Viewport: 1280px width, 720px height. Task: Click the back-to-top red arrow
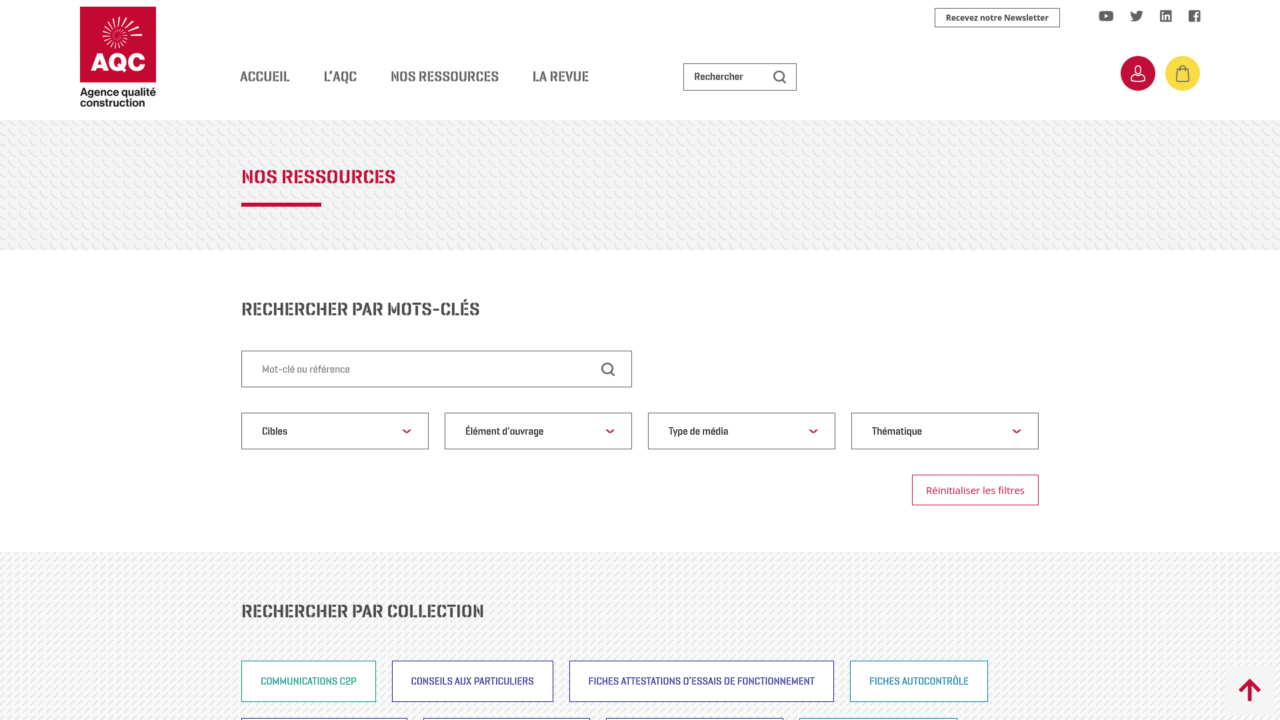point(1250,689)
